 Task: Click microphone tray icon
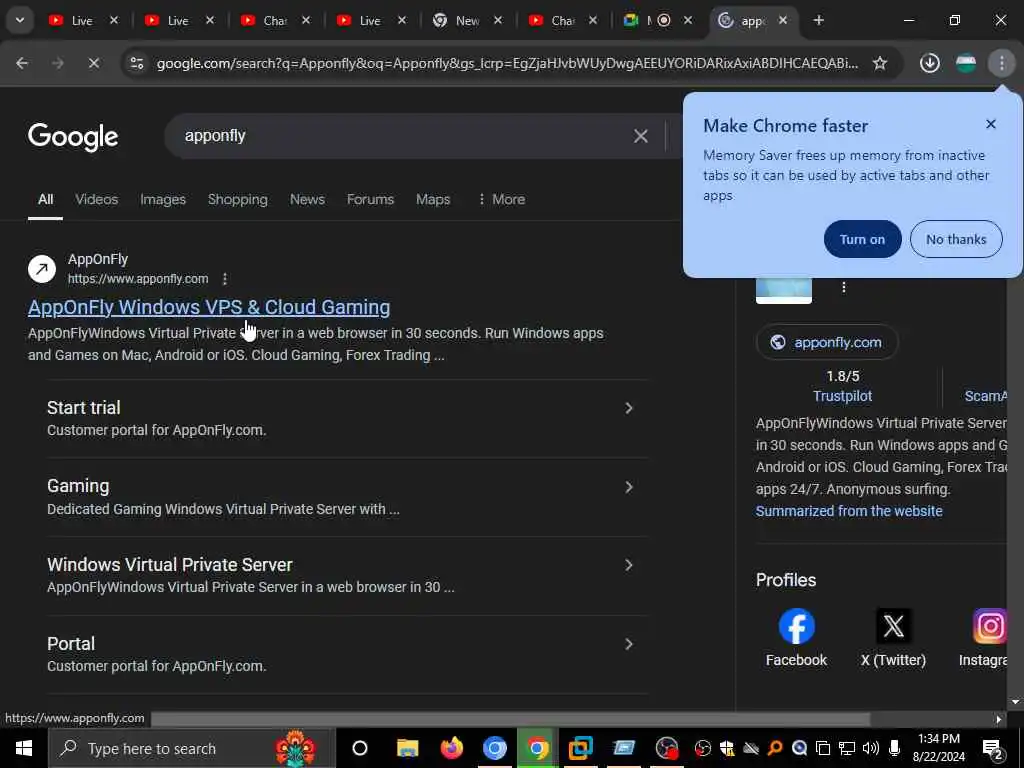[895, 748]
